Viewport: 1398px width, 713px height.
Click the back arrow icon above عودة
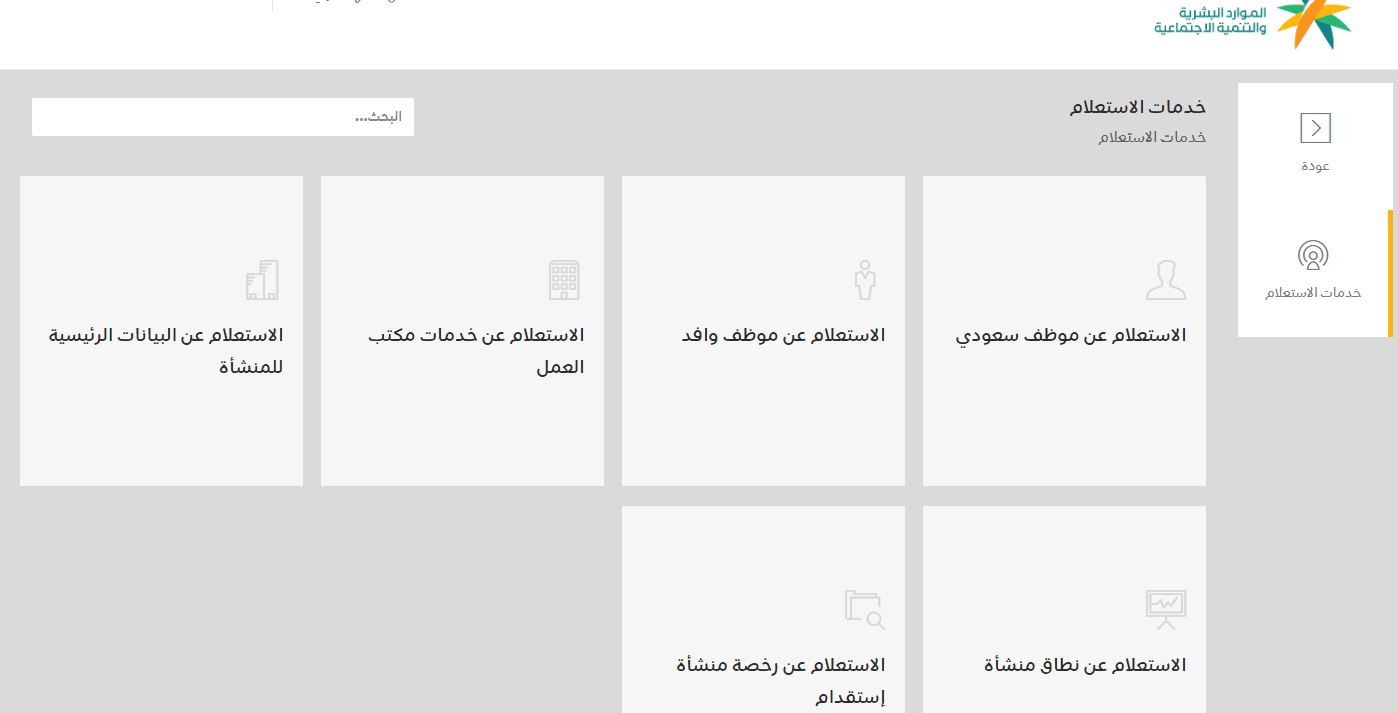click(x=1315, y=128)
